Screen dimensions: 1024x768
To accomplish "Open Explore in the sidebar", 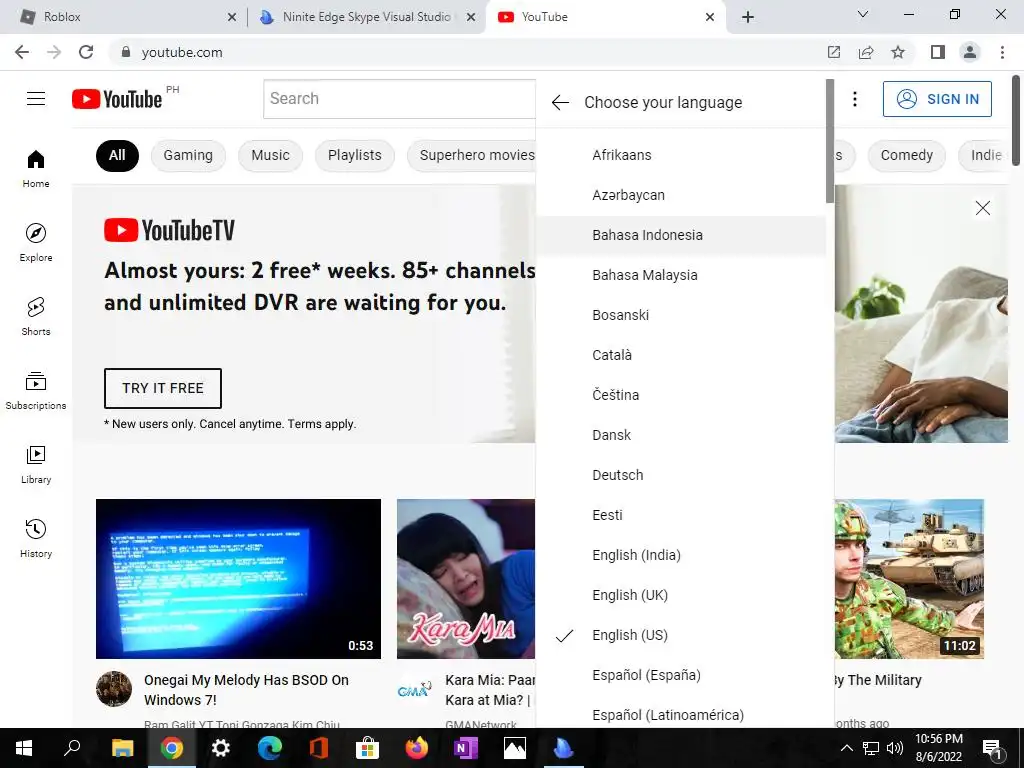I will pos(36,242).
